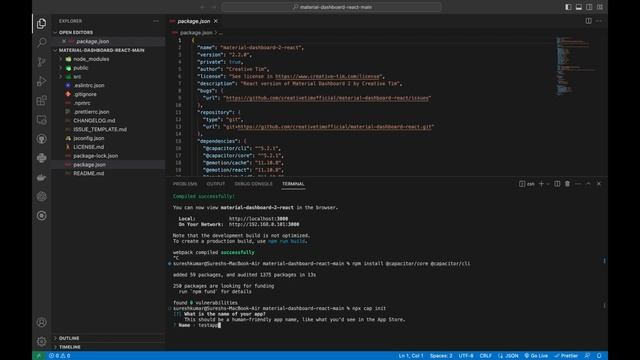Open the new terminal launch profile dropdown

[x=548, y=184]
